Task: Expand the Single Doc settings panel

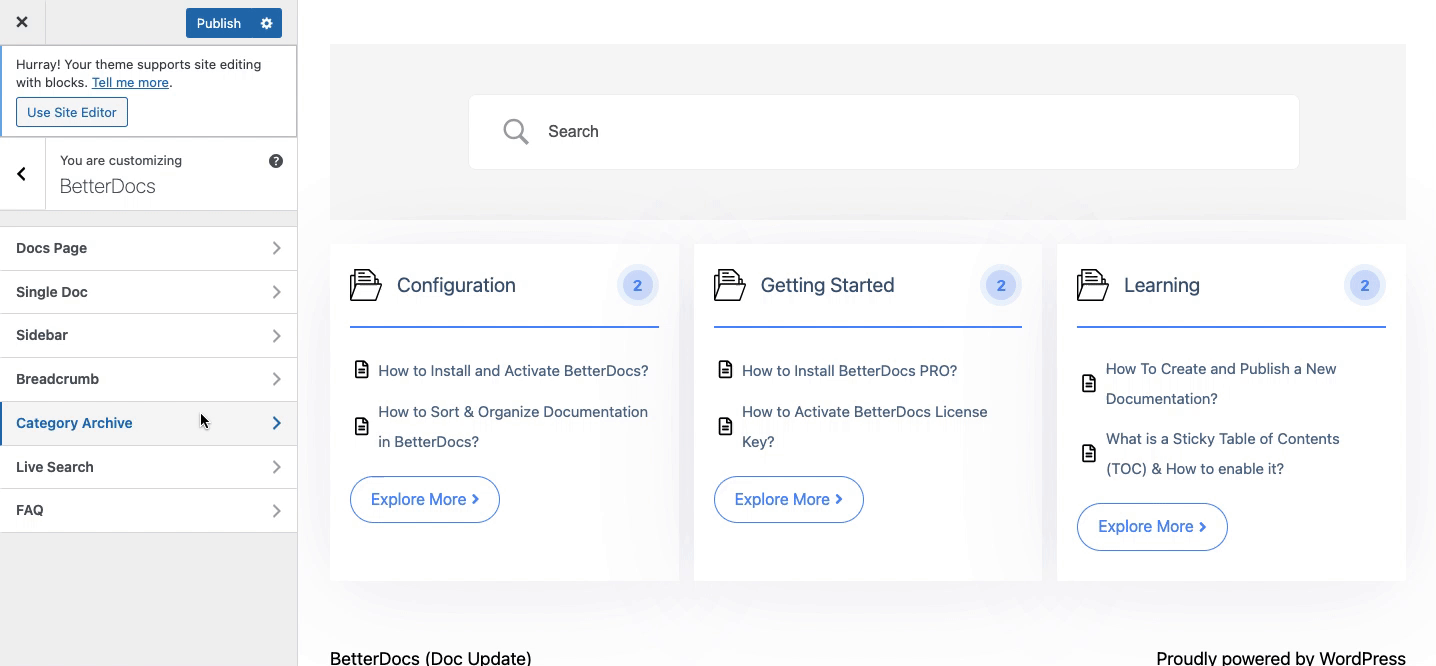Action: point(148,291)
